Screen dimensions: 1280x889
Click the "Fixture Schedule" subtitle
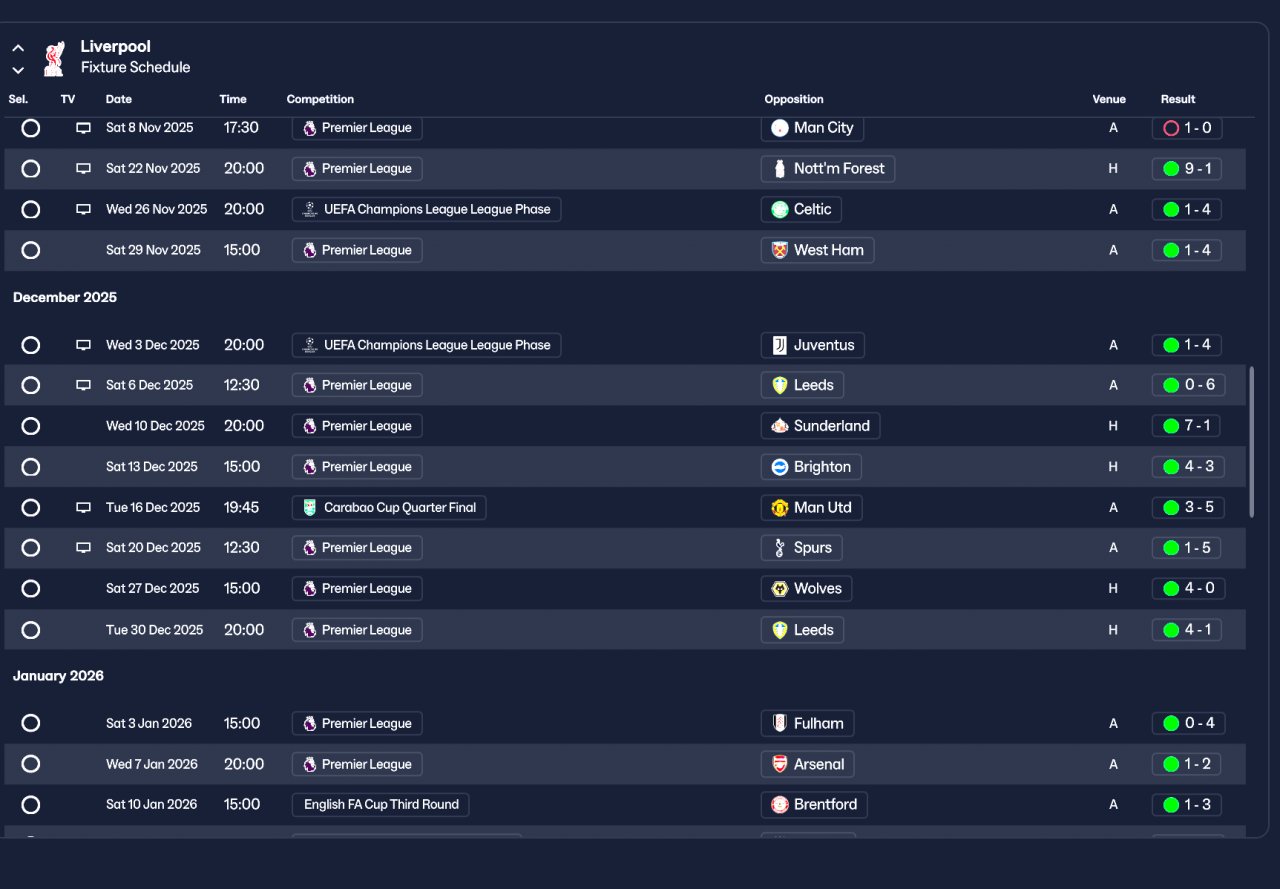pyautogui.click(x=136, y=68)
